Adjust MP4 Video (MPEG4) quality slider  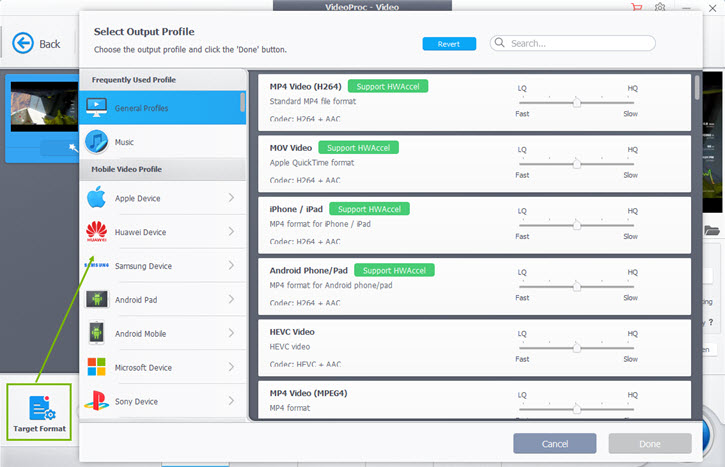click(576, 409)
